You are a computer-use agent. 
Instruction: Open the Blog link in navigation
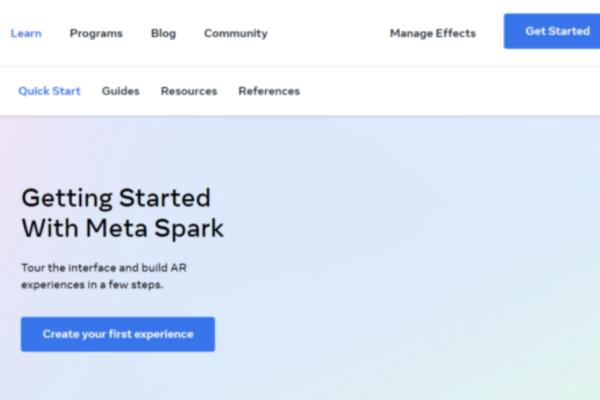pyautogui.click(x=163, y=33)
